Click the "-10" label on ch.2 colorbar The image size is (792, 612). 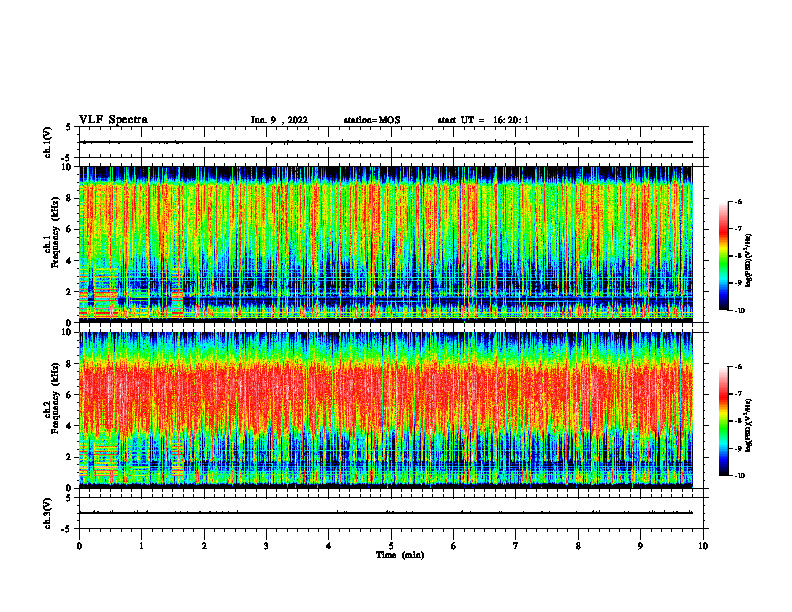click(740, 476)
